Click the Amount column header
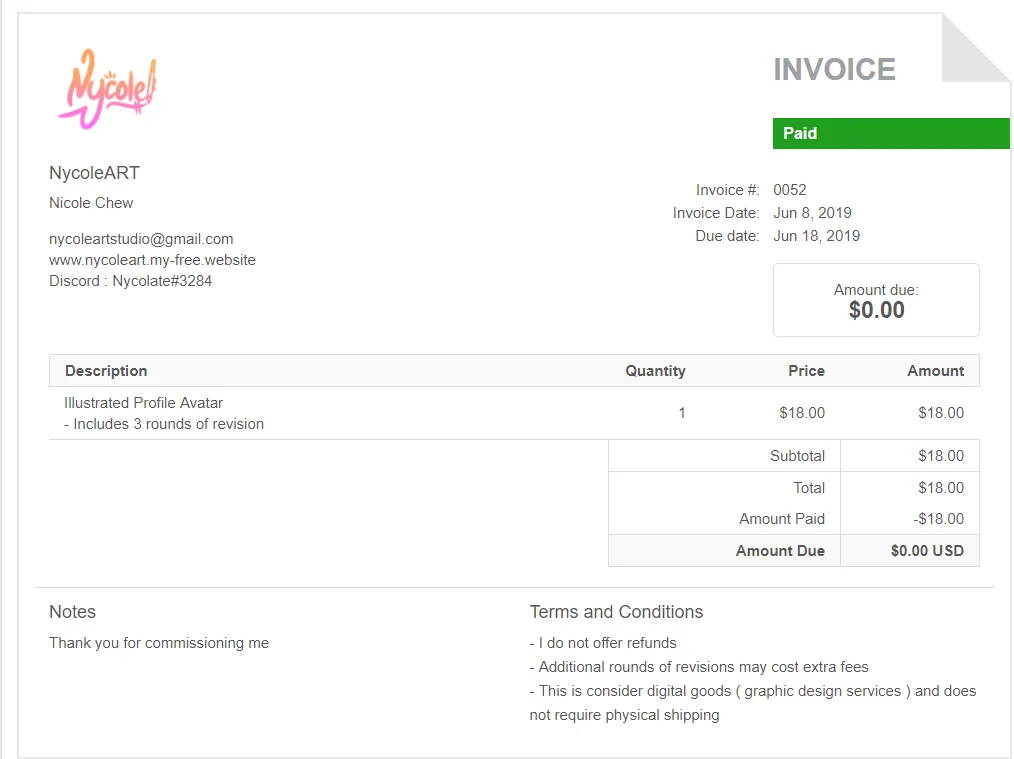Screen dimensions: 1014x759 935,371
